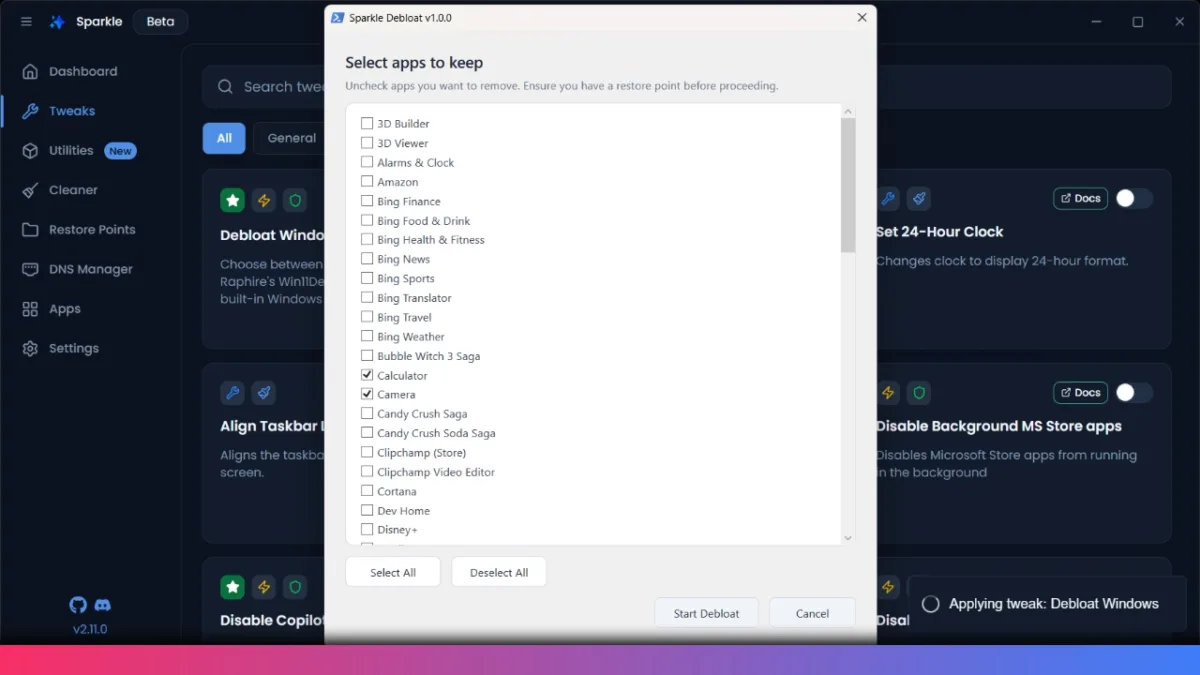Close the Sparkle Debloat dialog

tap(862, 18)
